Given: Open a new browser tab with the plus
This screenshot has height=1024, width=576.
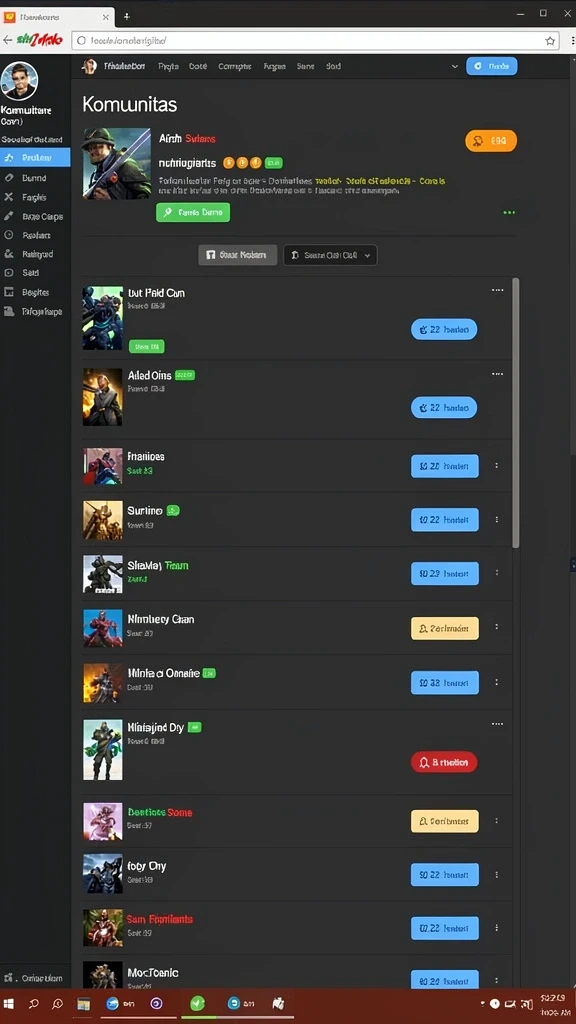Looking at the screenshot, I should point(127,16).
